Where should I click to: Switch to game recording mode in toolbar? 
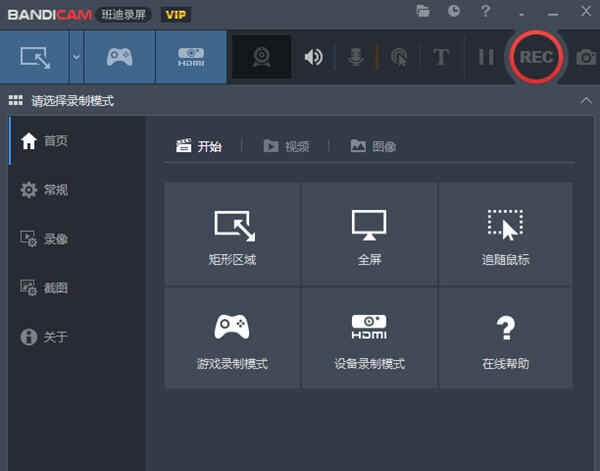coord(119,57)
